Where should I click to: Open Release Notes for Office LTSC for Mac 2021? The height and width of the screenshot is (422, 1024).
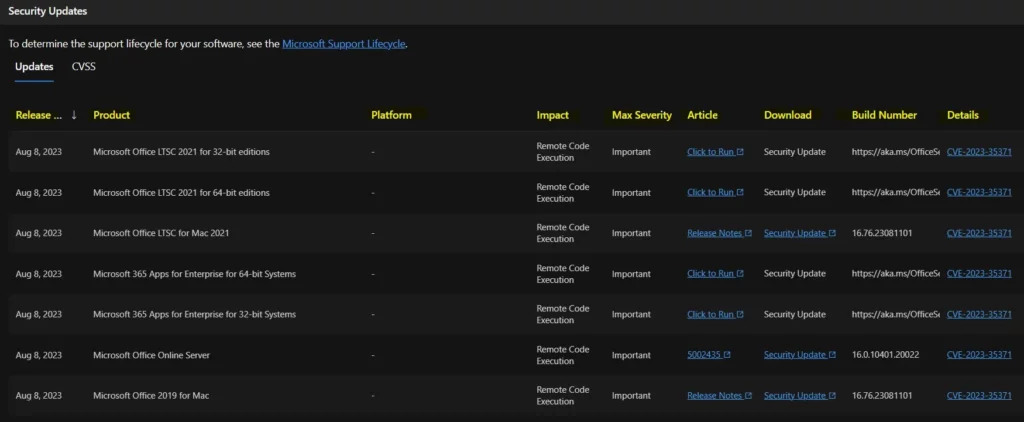click(714, 233)
